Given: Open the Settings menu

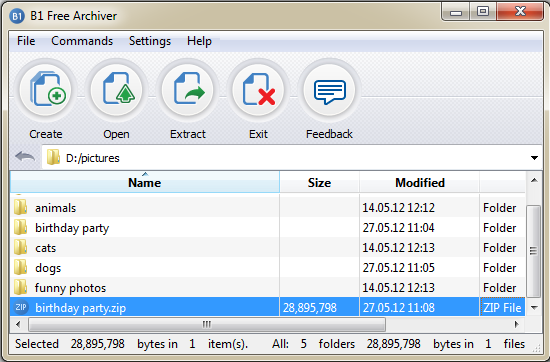Looking at the screenshot, I should pyautogui.click(x=150, y=41).
